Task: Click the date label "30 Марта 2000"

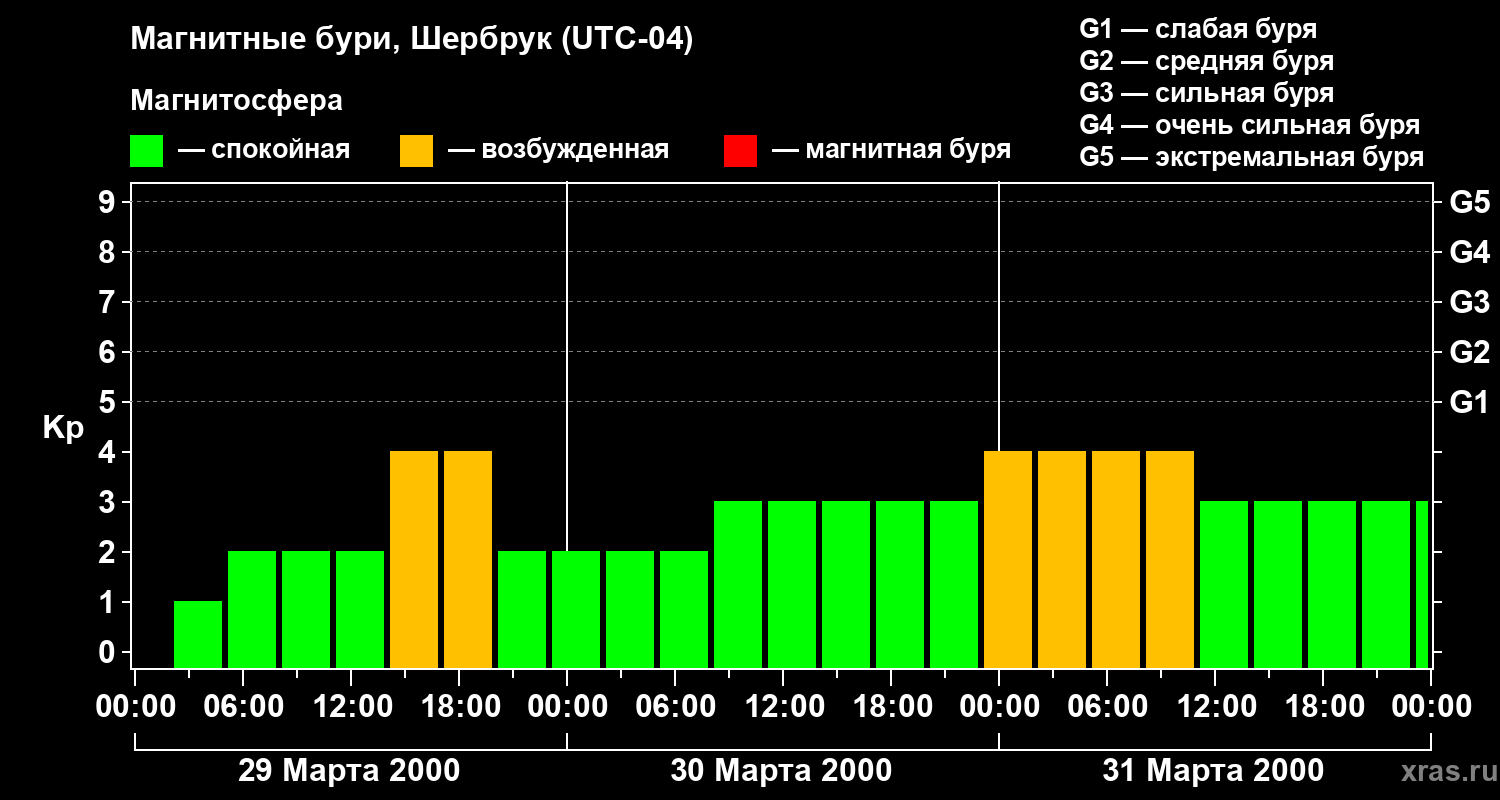Action: click(781, 771)
